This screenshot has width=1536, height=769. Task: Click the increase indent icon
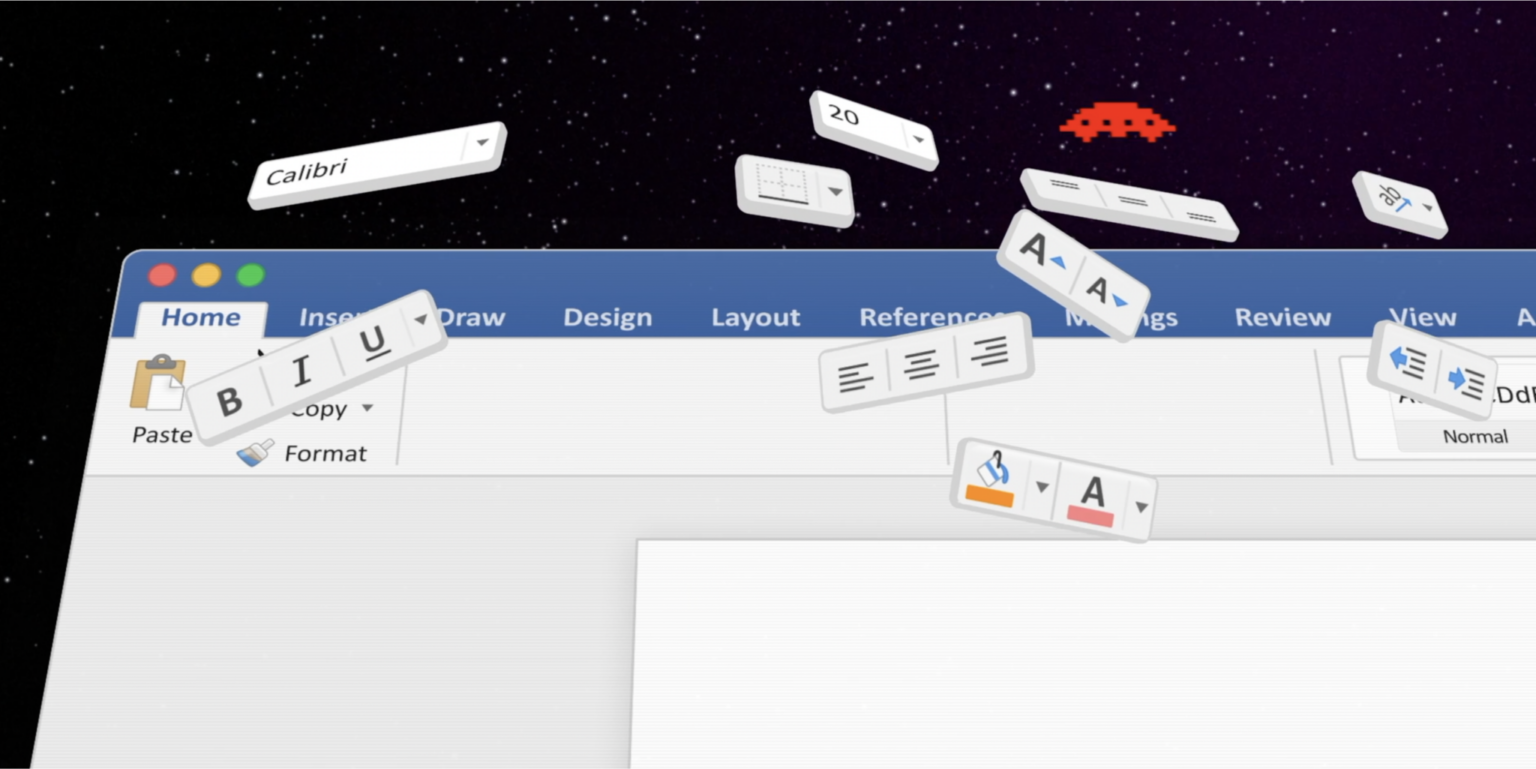click(1464, 381)
